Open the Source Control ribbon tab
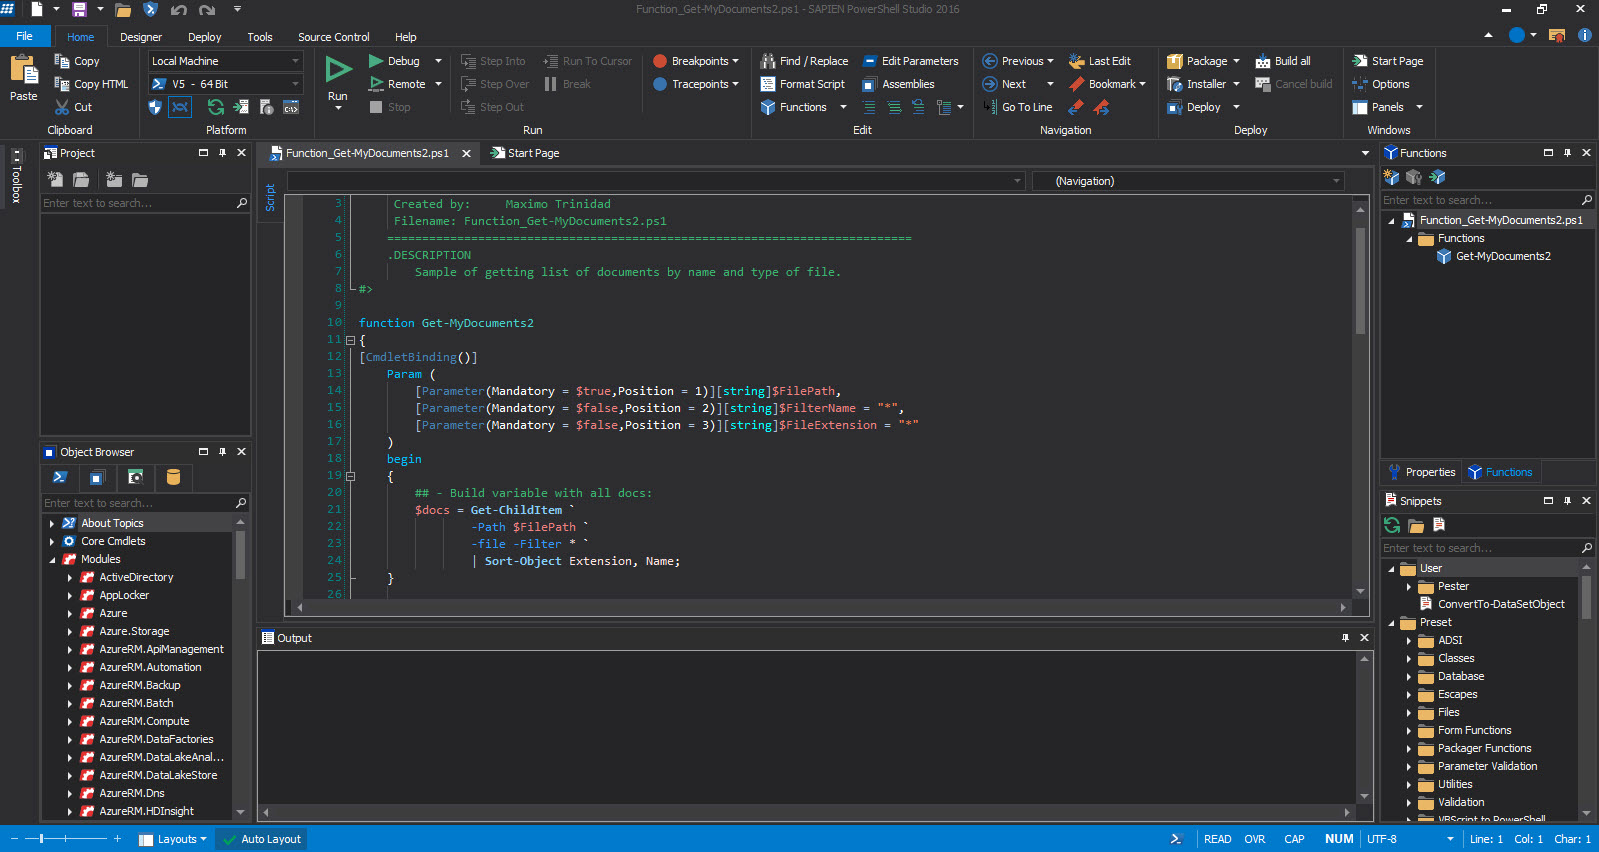This screenshot has height=852, width=1599. (334, 37)
